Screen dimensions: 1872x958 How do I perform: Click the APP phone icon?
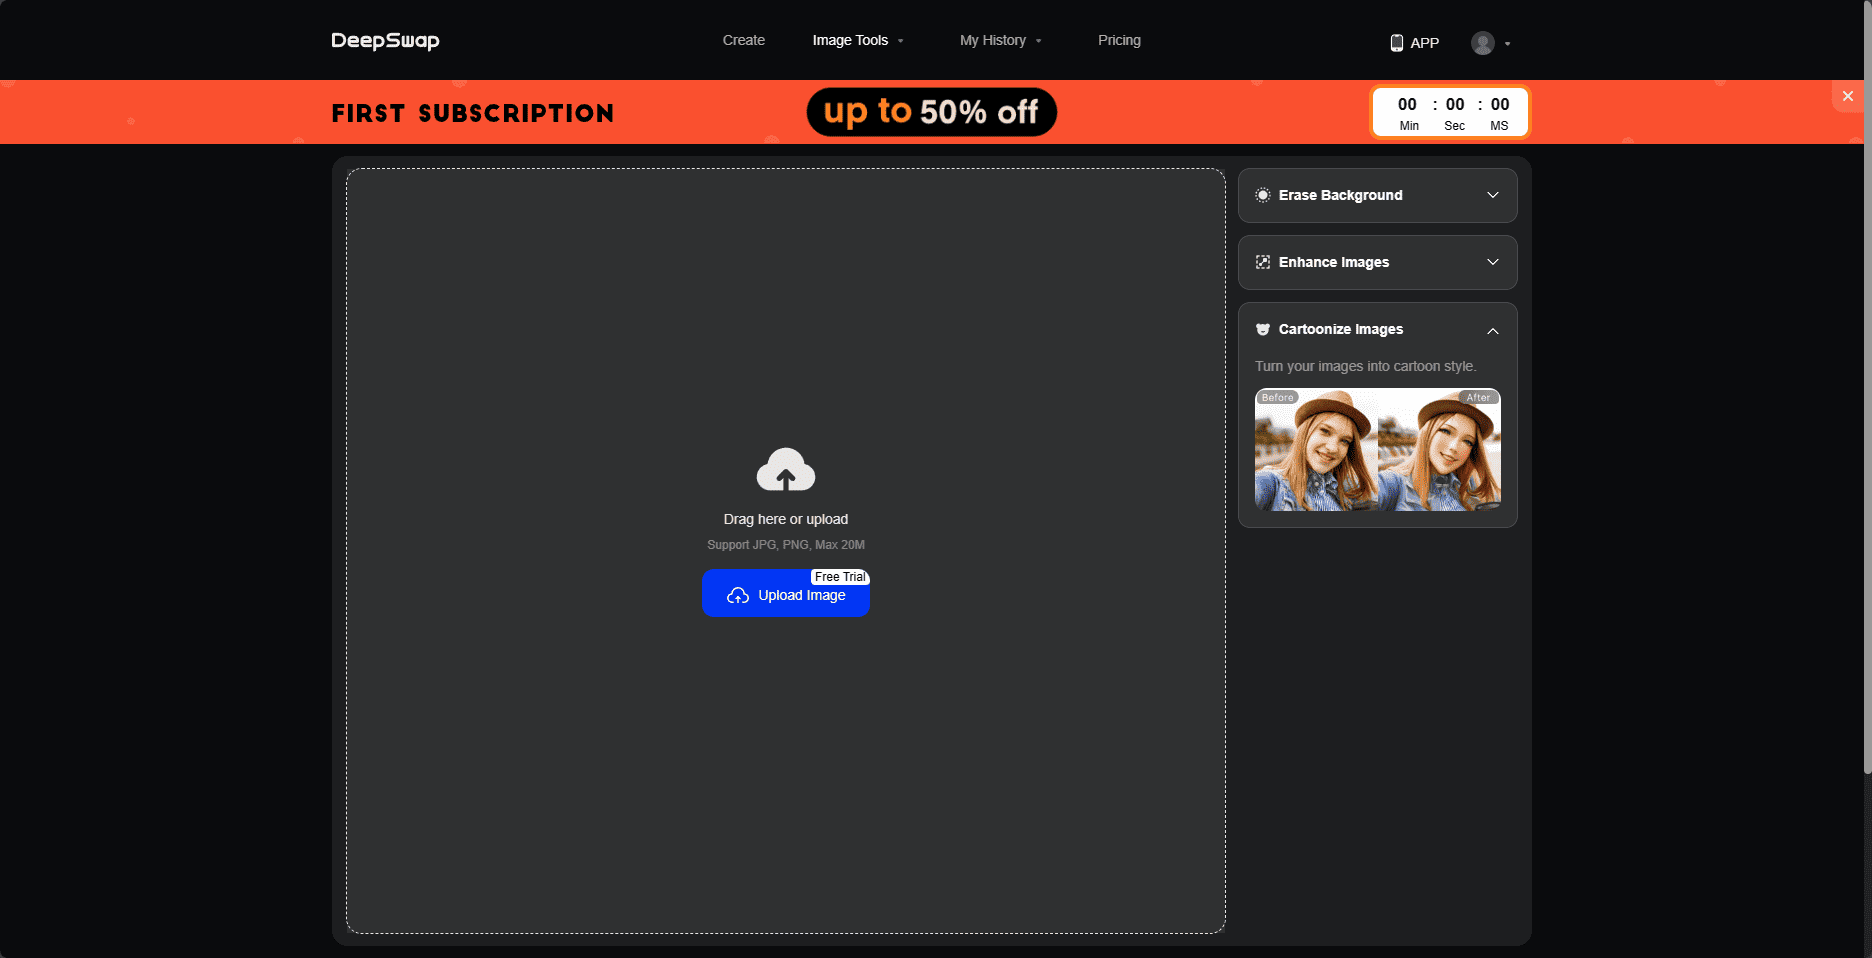click(1396, 43)
